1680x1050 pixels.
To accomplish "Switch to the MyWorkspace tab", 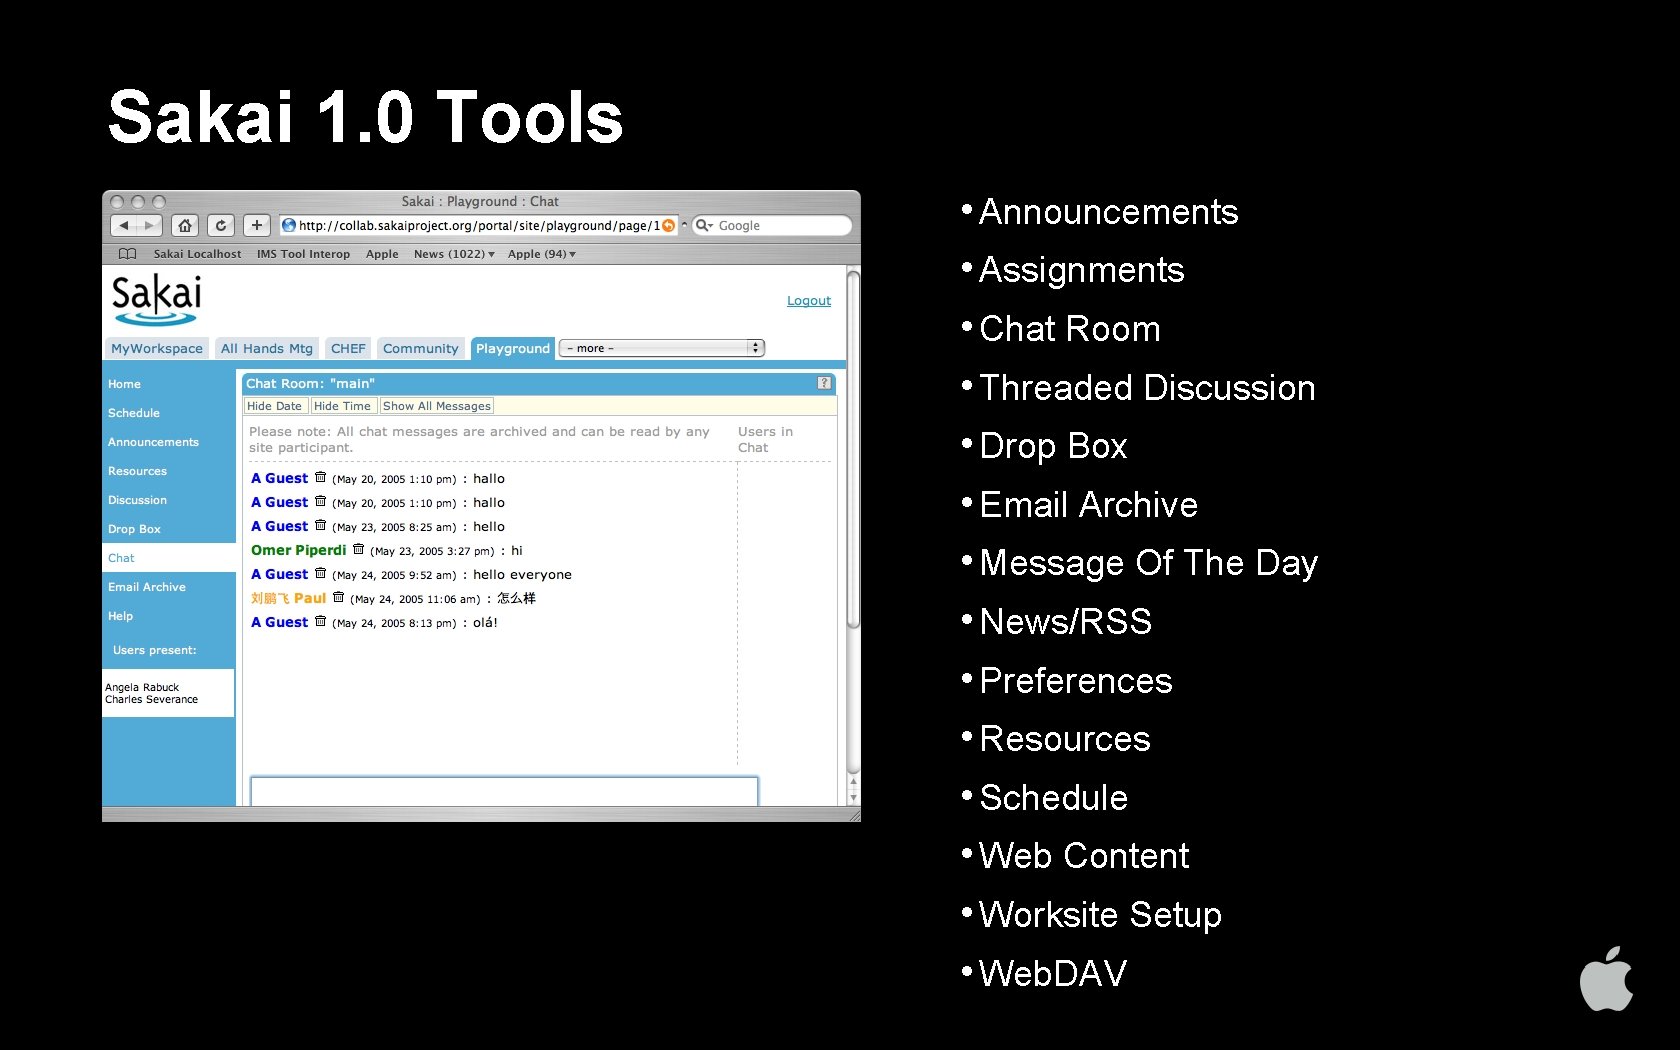I will click(x=157, y=348).
